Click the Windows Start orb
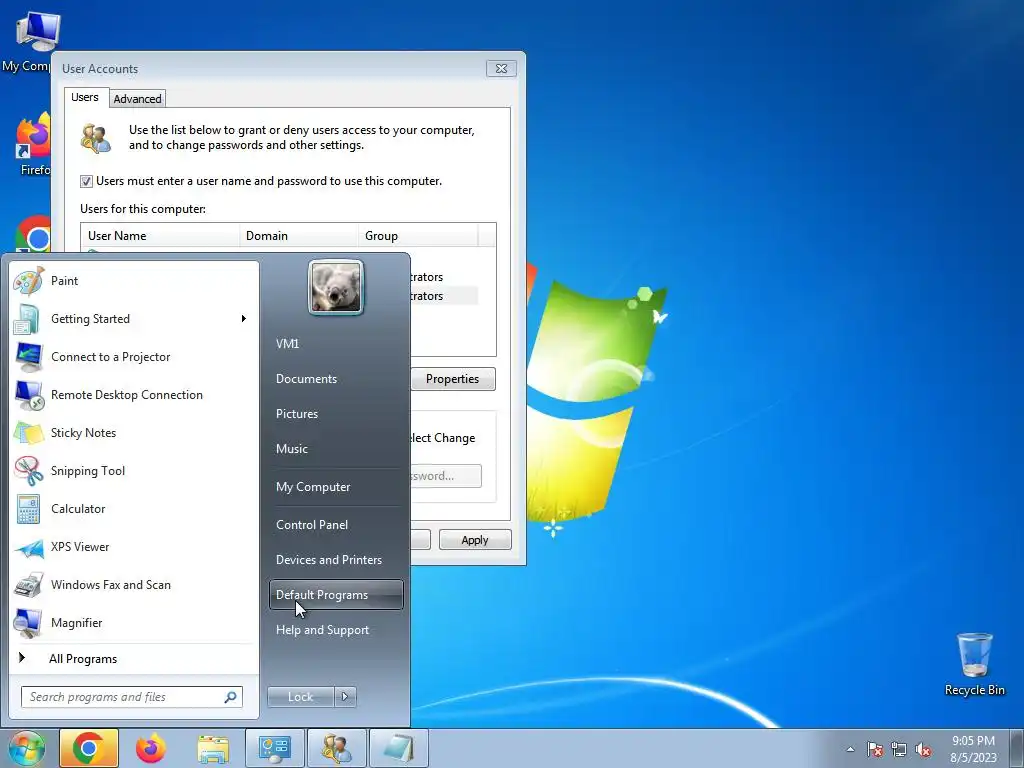The image size is (1024, 768). pyautogui.click(x=26, y=748)
